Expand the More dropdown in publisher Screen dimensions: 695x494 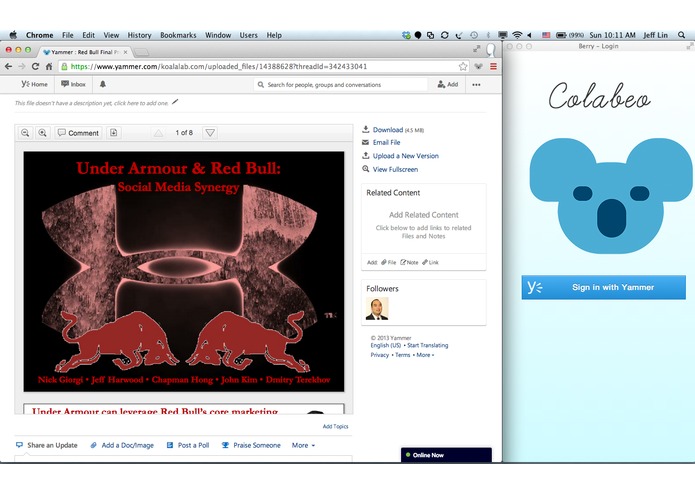point(303,445)
